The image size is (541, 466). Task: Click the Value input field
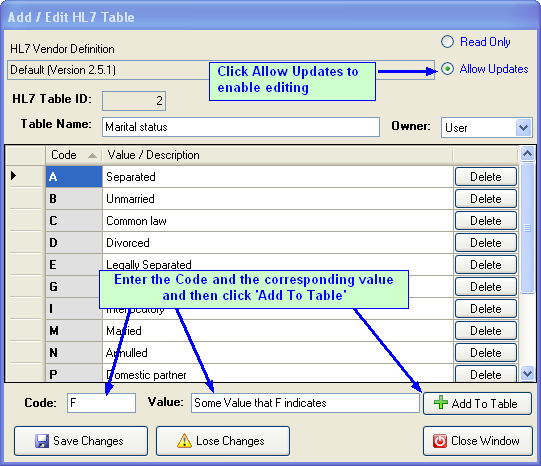pos(305,403)
